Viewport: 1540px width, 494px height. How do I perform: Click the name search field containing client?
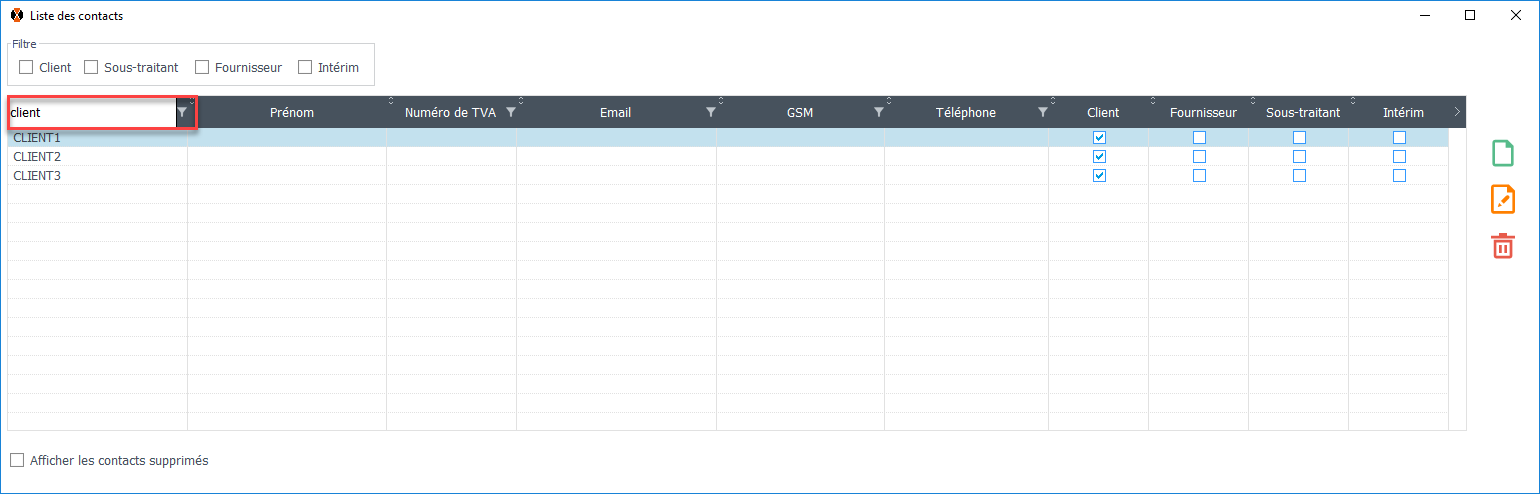pyautogui.click(x=90, y=113)
